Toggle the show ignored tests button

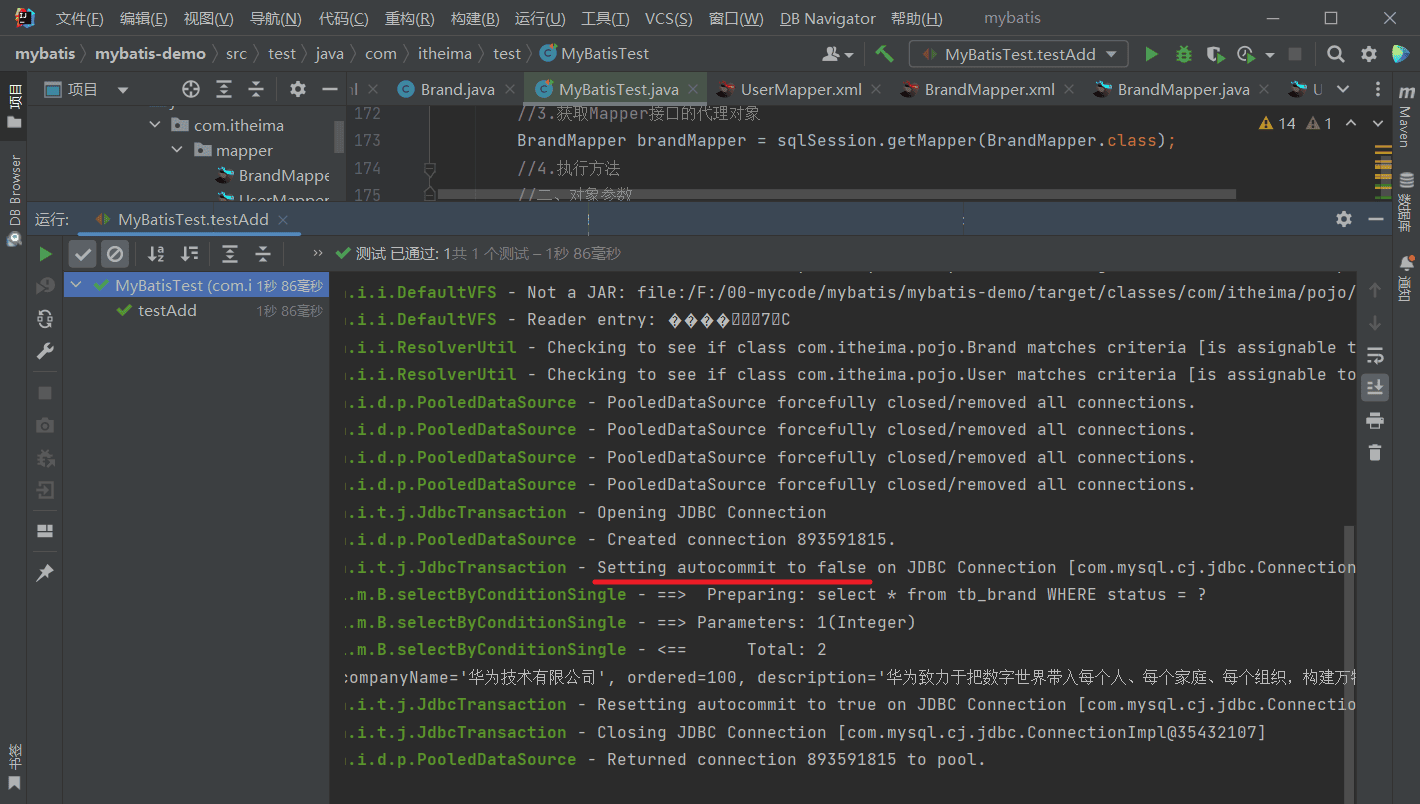point(116,254)
